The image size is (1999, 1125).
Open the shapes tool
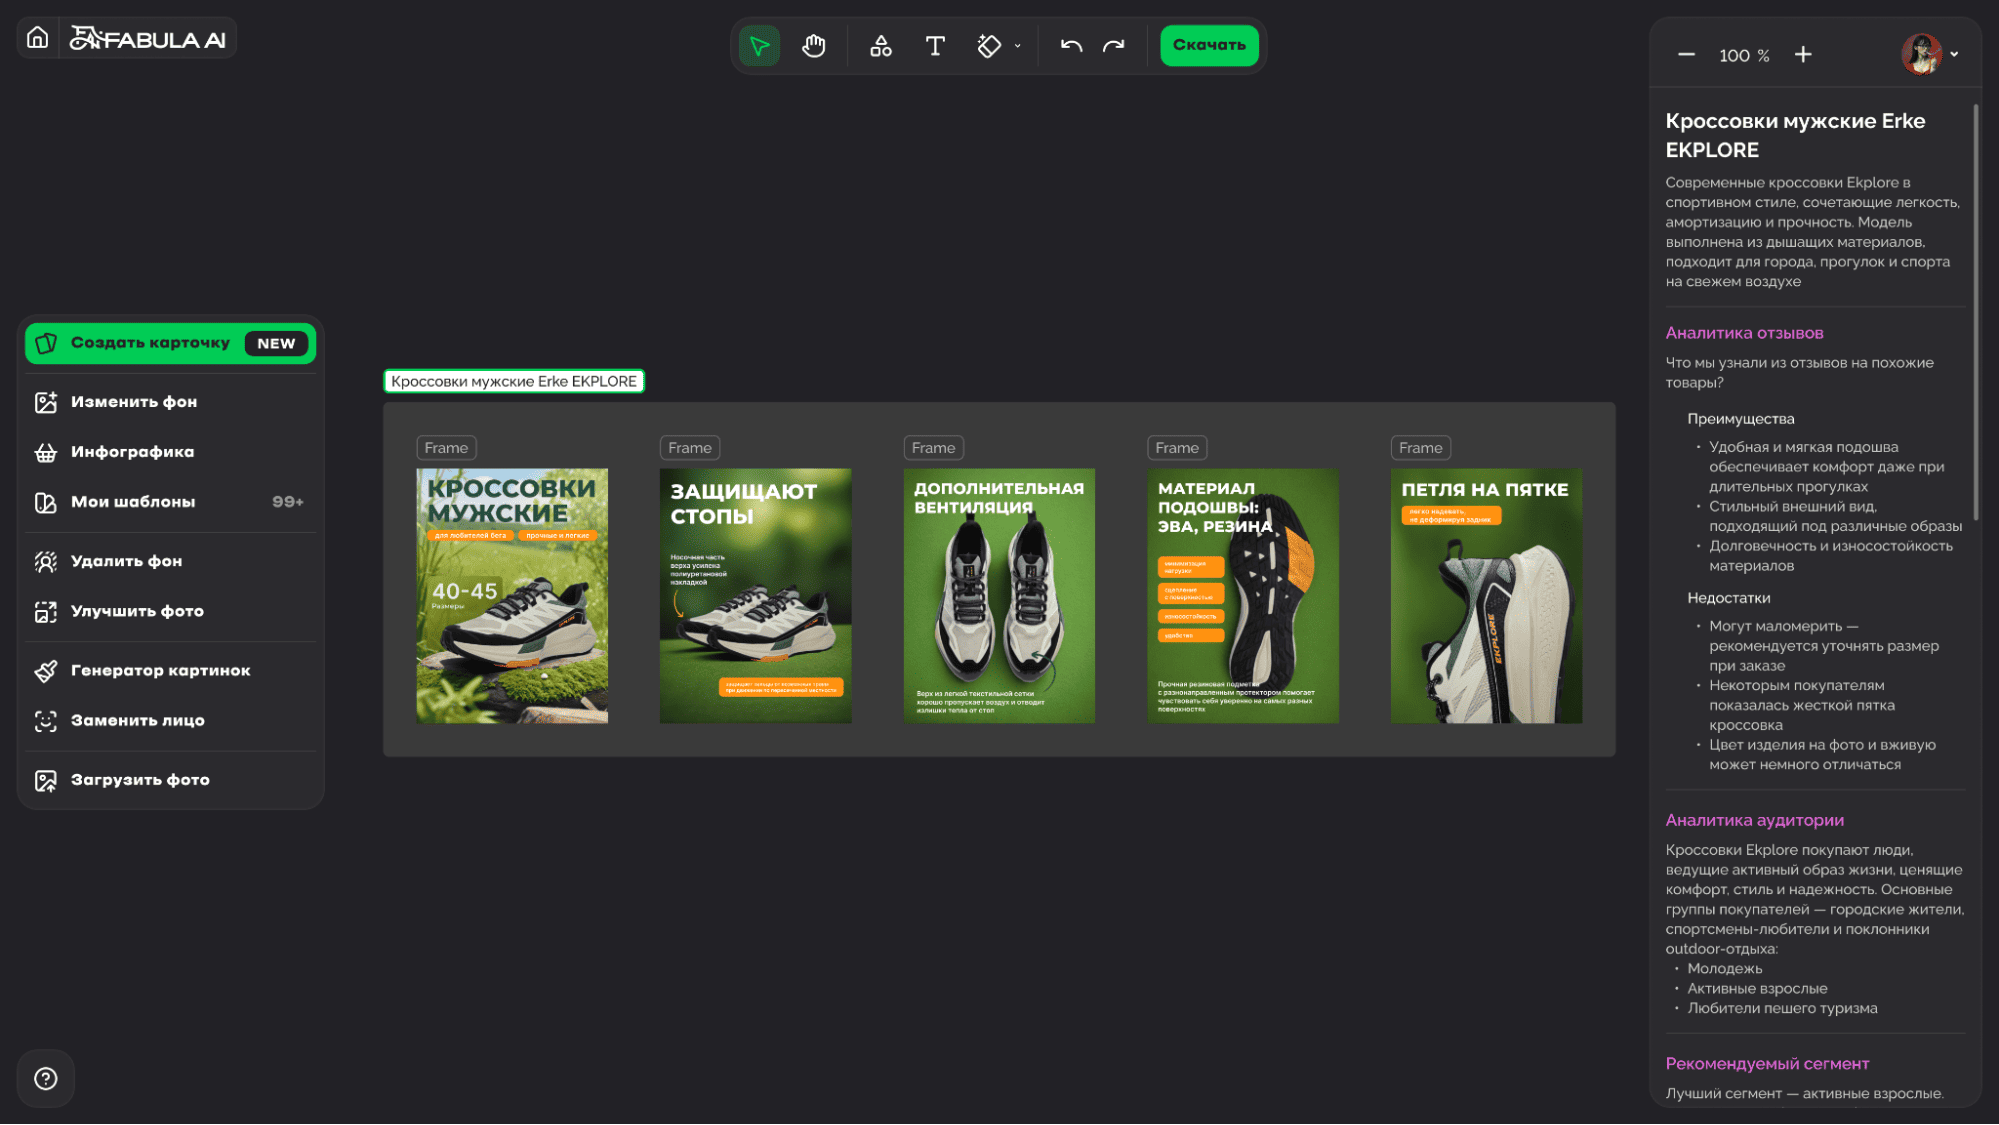coord(880,46)
